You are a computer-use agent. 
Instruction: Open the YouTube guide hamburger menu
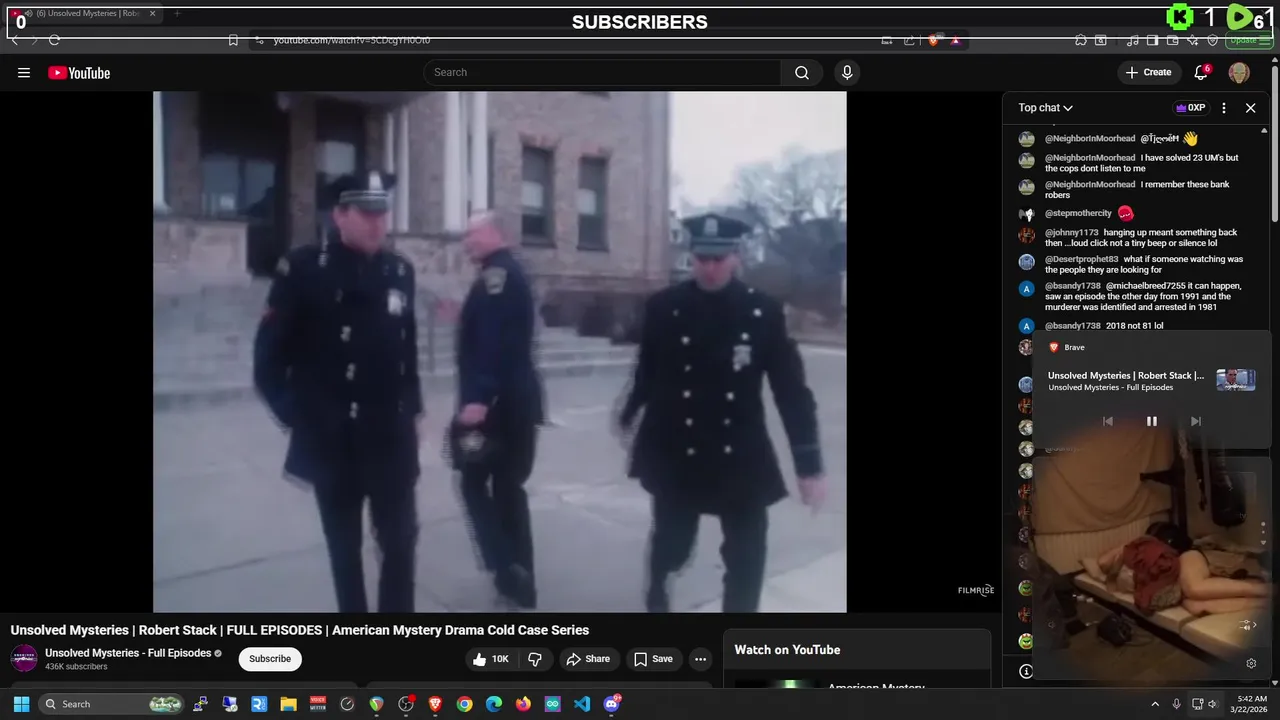pos(24,72)
